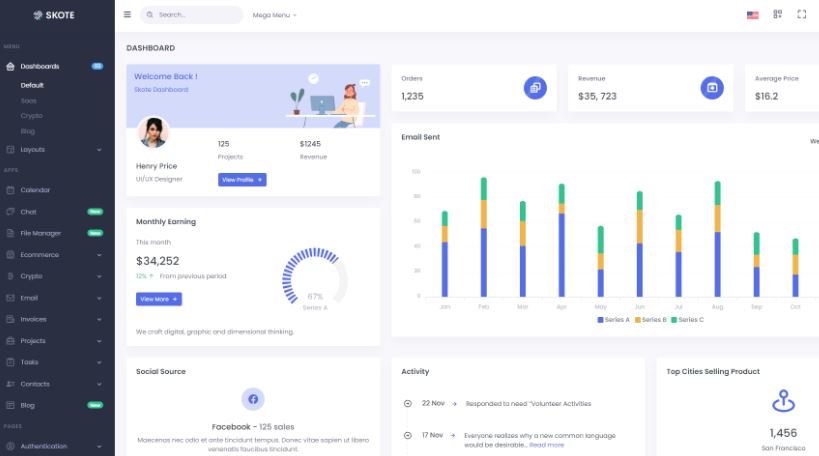Viewport: 819px width, 456px height.
Task: Select Default under Dashboards
Action: (x=32, y=85)
